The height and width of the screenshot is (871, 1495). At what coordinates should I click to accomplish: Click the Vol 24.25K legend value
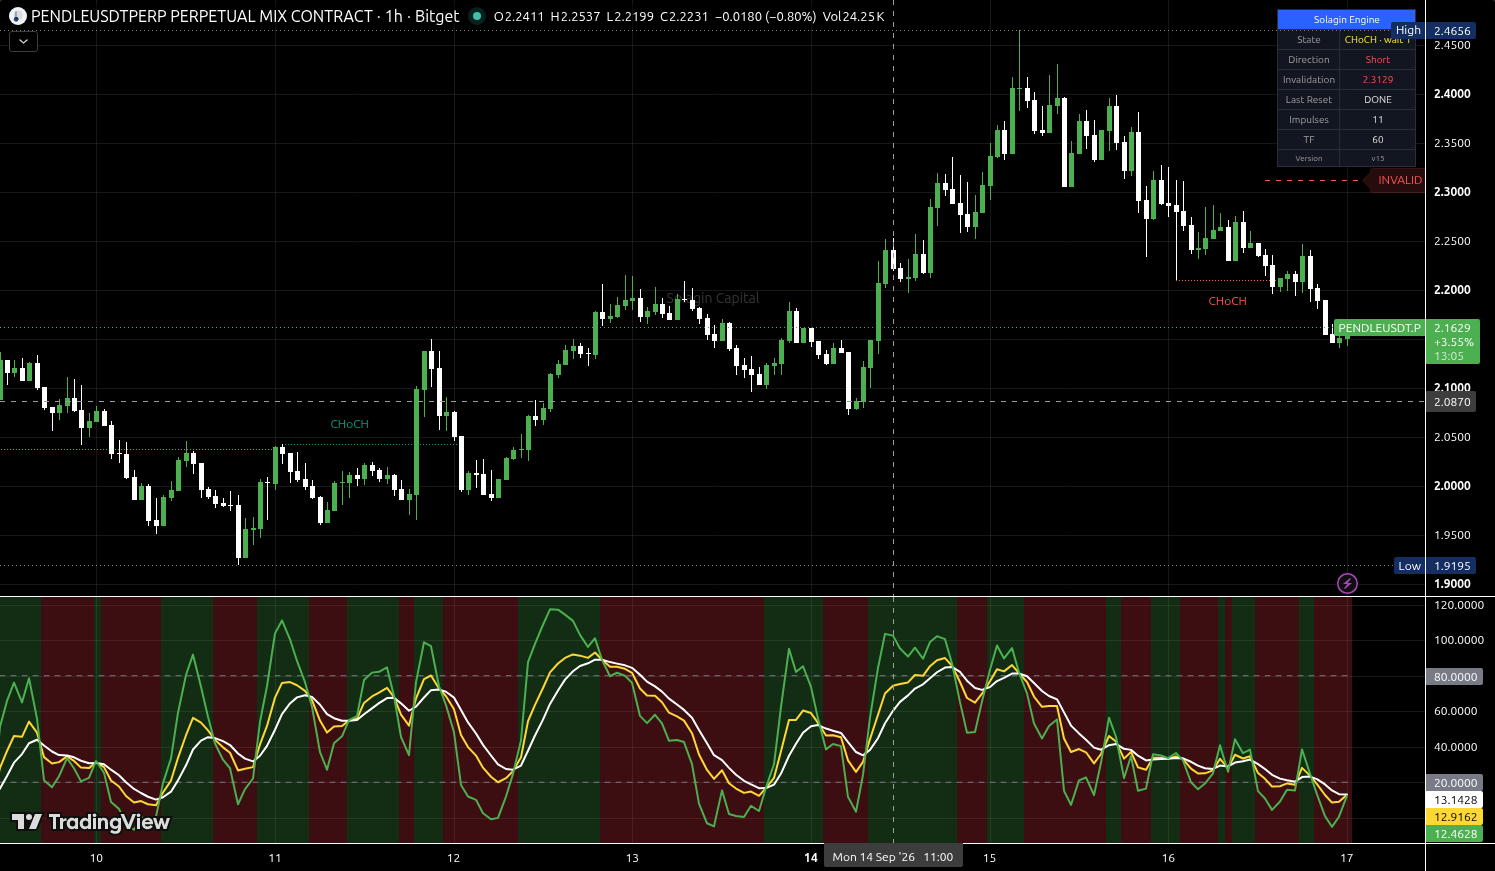coord(853,17)
